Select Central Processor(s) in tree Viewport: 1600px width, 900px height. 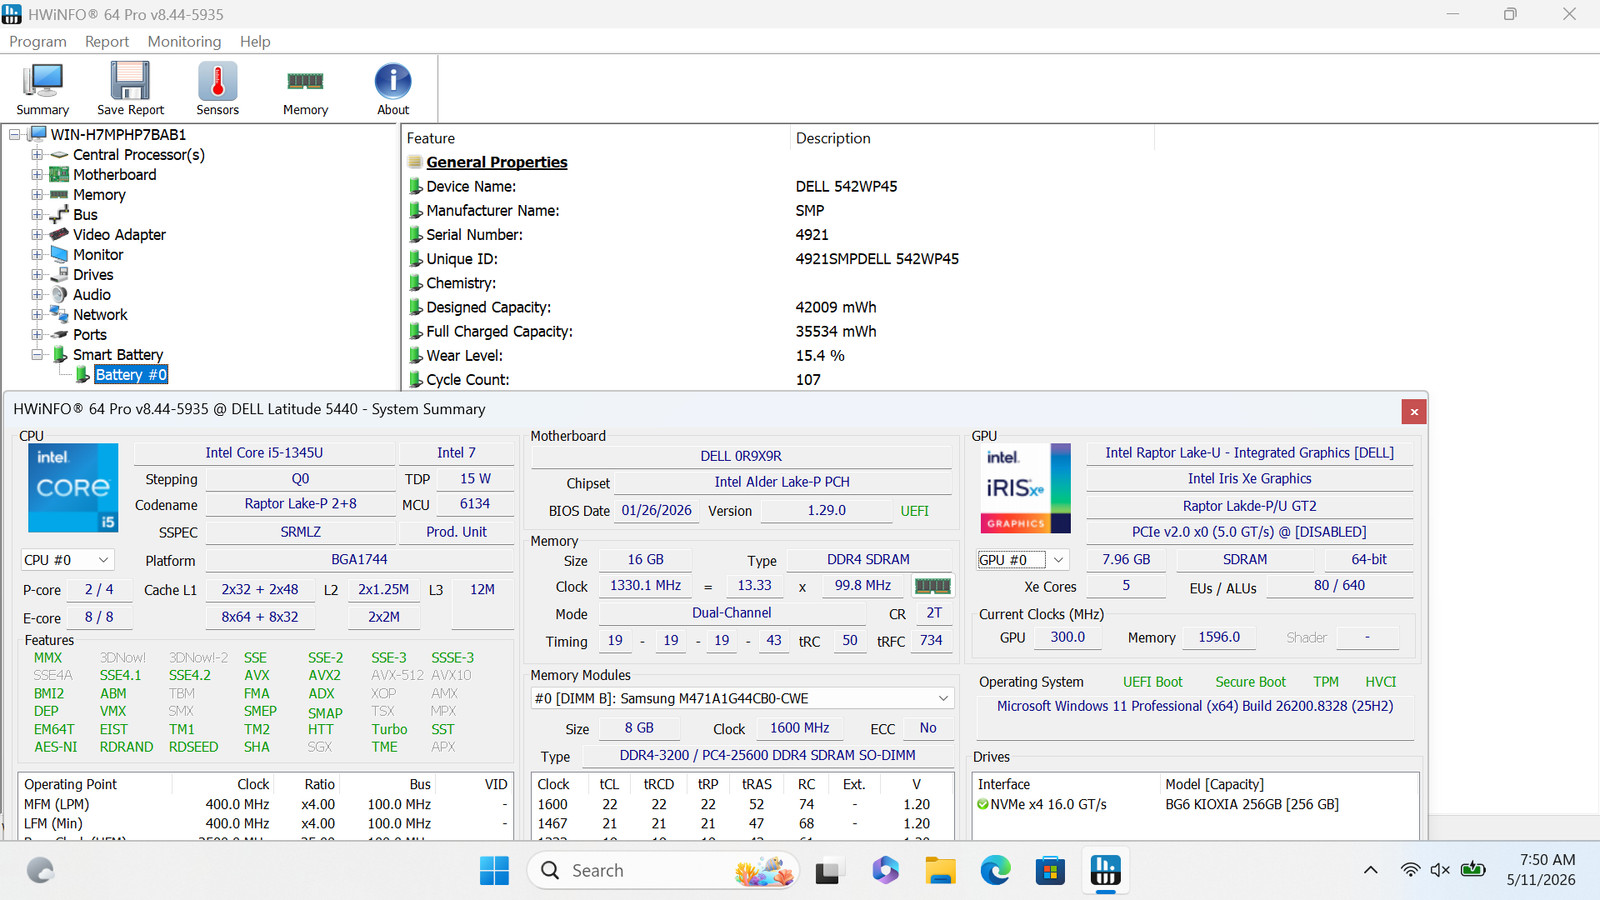pos(138,155)
